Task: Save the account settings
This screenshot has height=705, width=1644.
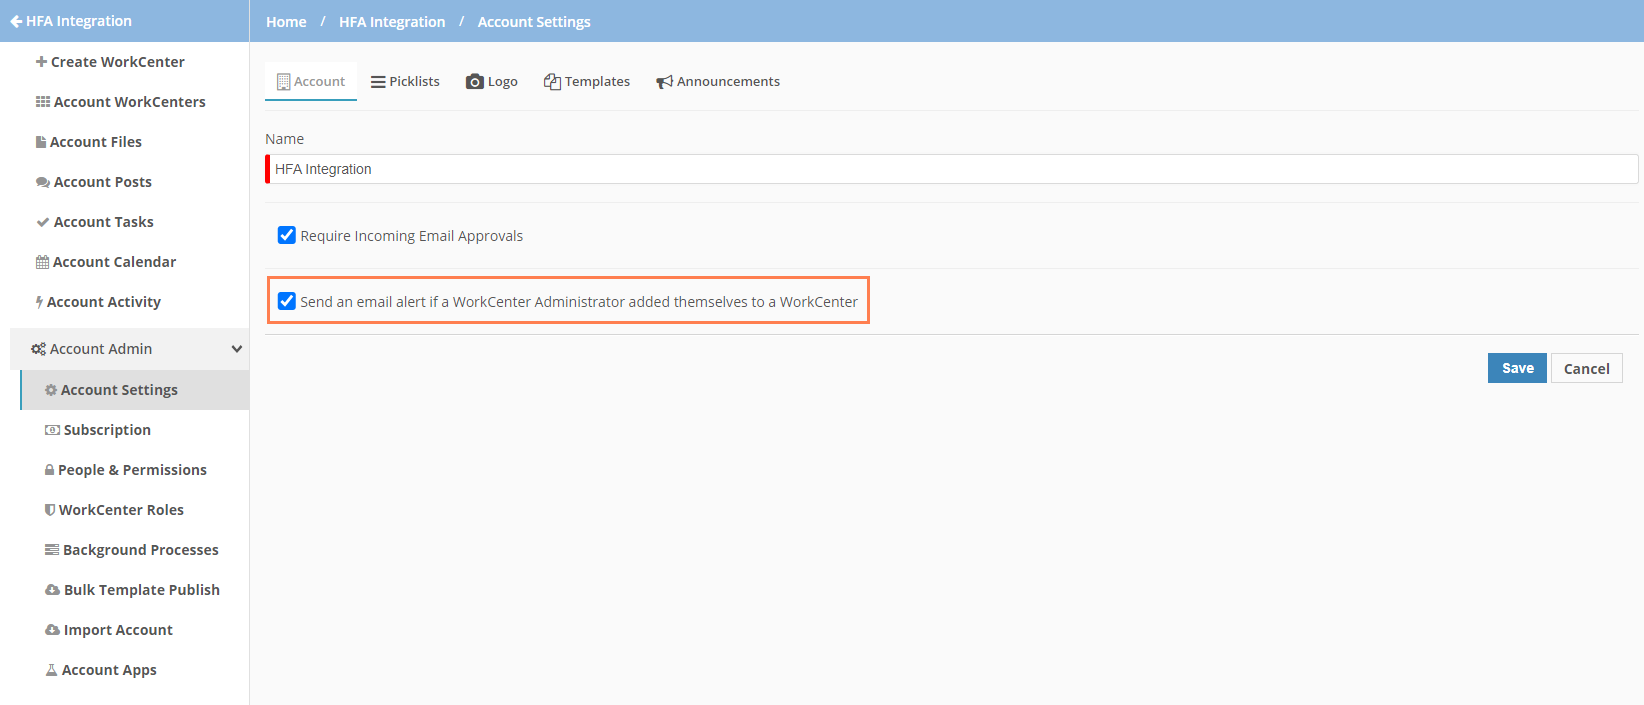Action: [1517, 368]
